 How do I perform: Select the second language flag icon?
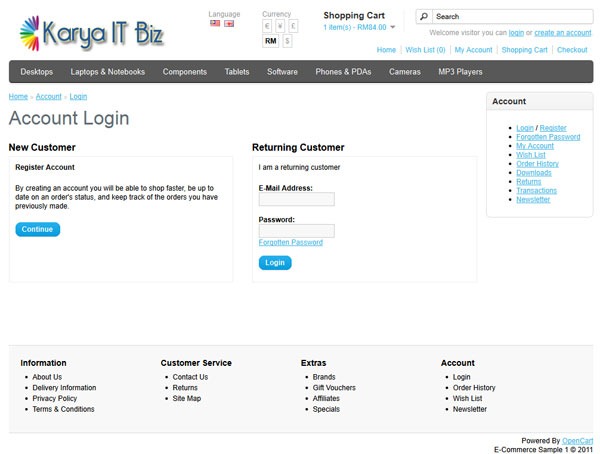coord(229,24)
